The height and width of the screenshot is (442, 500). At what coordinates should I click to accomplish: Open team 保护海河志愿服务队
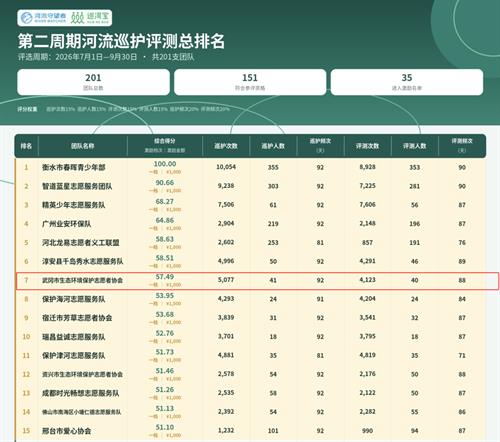point(74,299)
